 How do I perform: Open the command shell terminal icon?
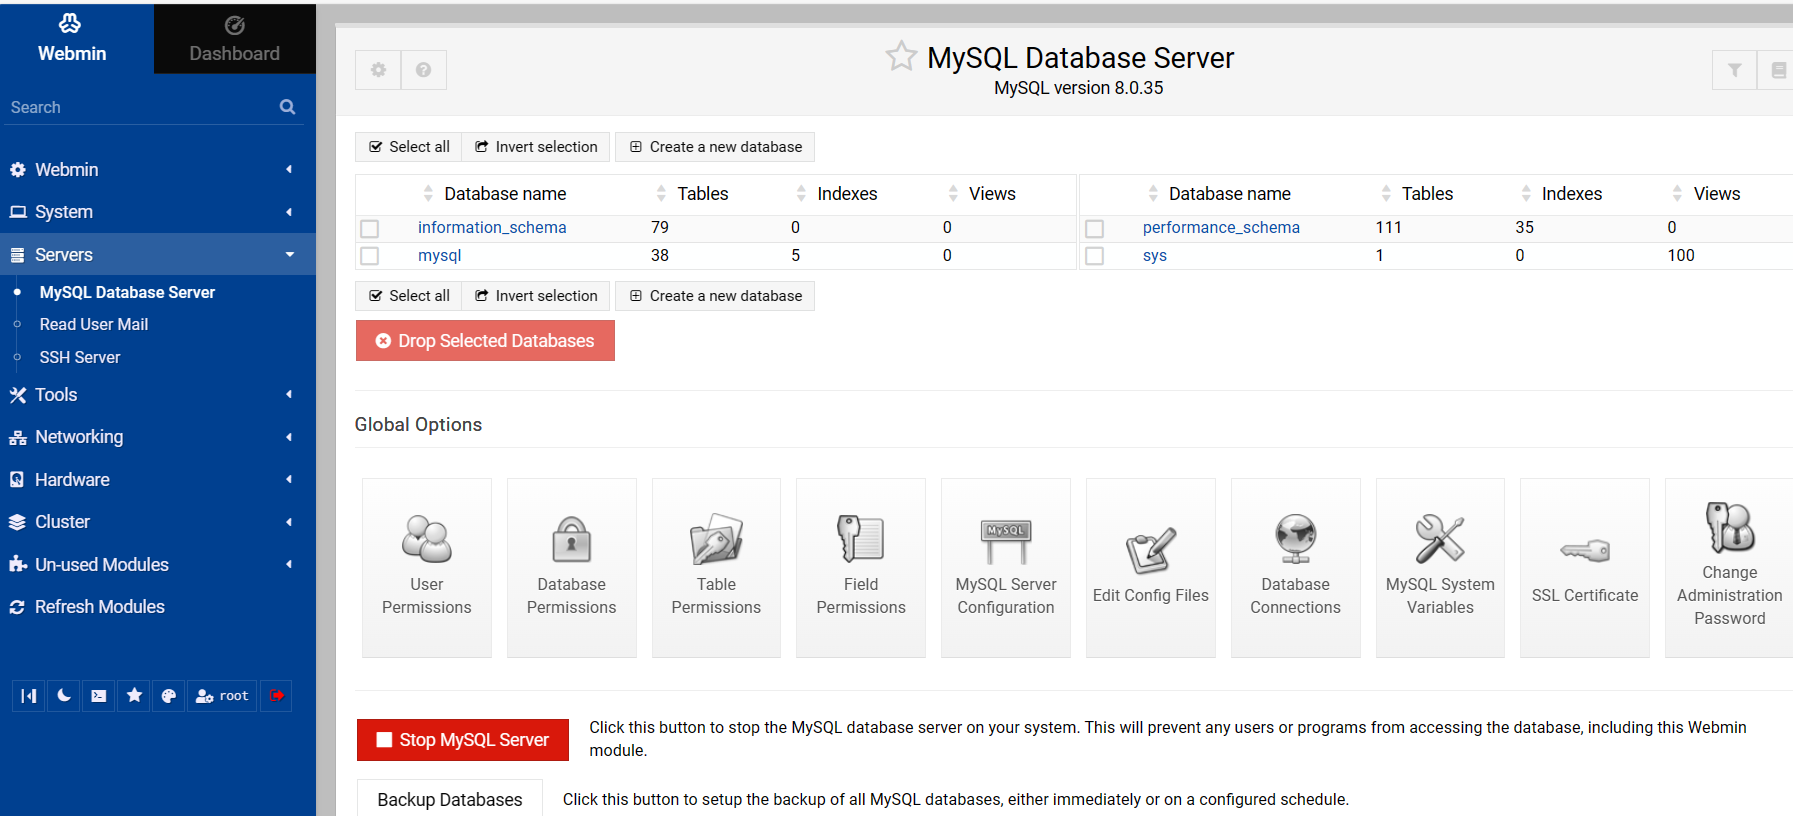[99, 696]
